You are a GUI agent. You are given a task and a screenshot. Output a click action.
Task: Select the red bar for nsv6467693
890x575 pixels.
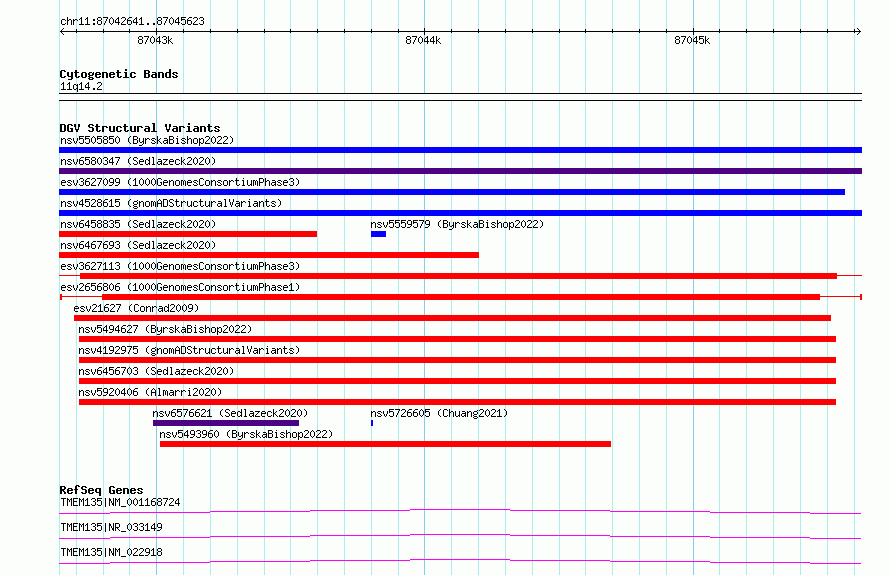click(x=269, y=255)
